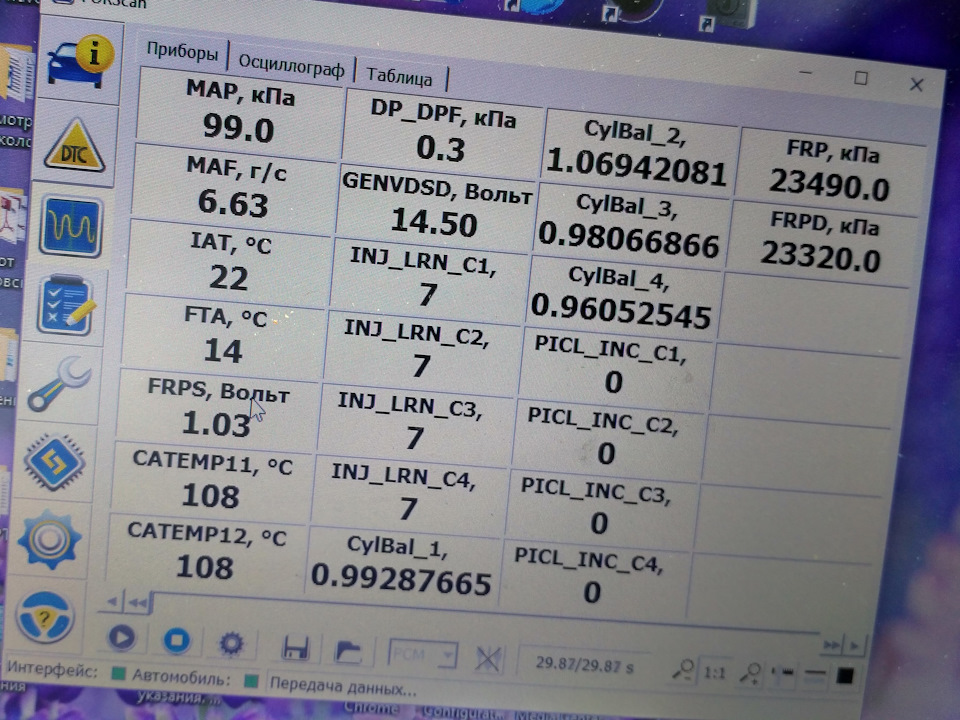The width and height of the screenshot is (960, 720).
Task: Click the 1:1 zoom reset button
Action: 714,673
